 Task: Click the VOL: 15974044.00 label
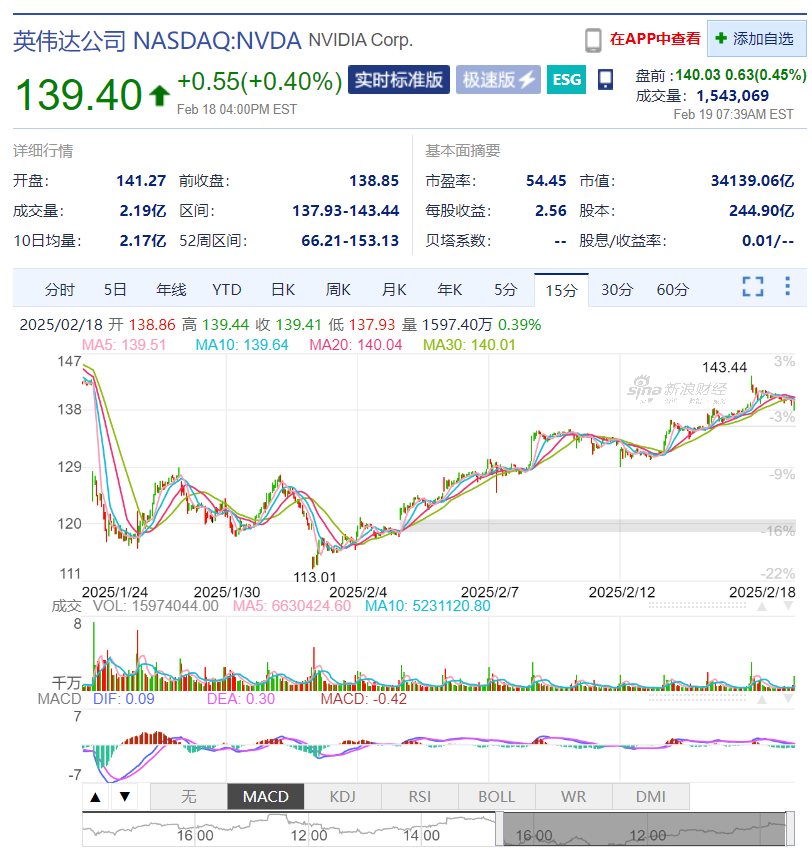coord(156,606)
